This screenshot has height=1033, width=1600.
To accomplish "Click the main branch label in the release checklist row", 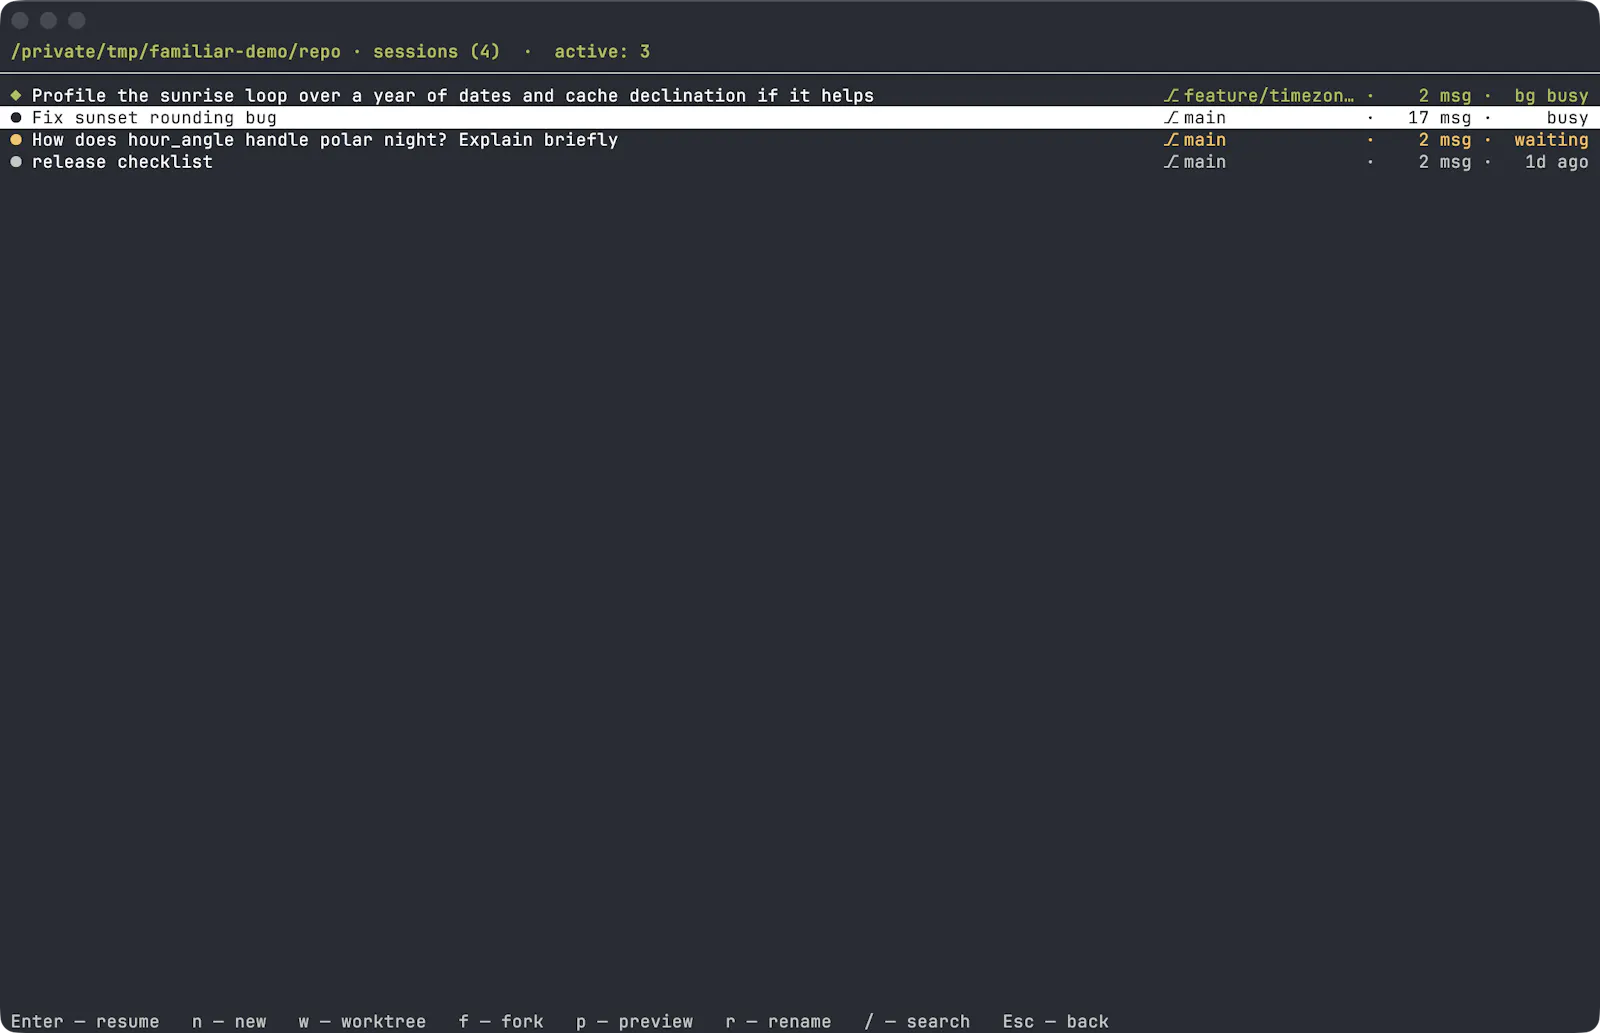I will [1205, 161].
